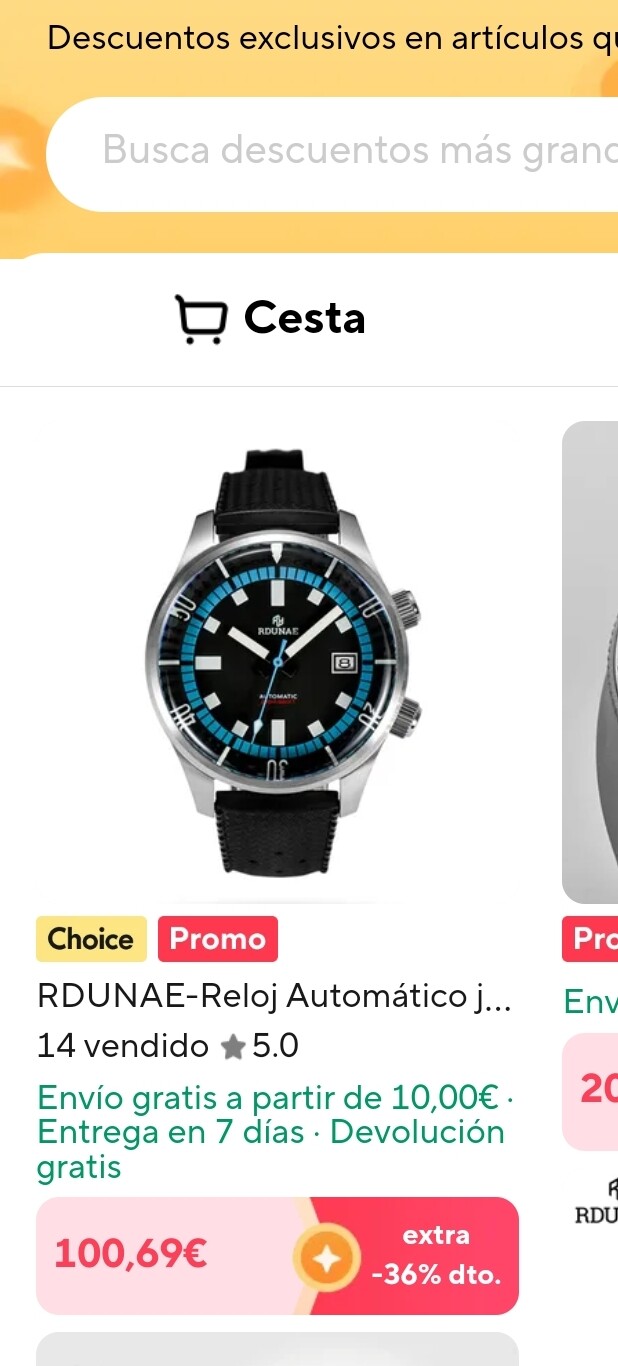The width and height of the screenshot is (618, 1366).
Task: Select the red Promo badge
Action: 218,939
